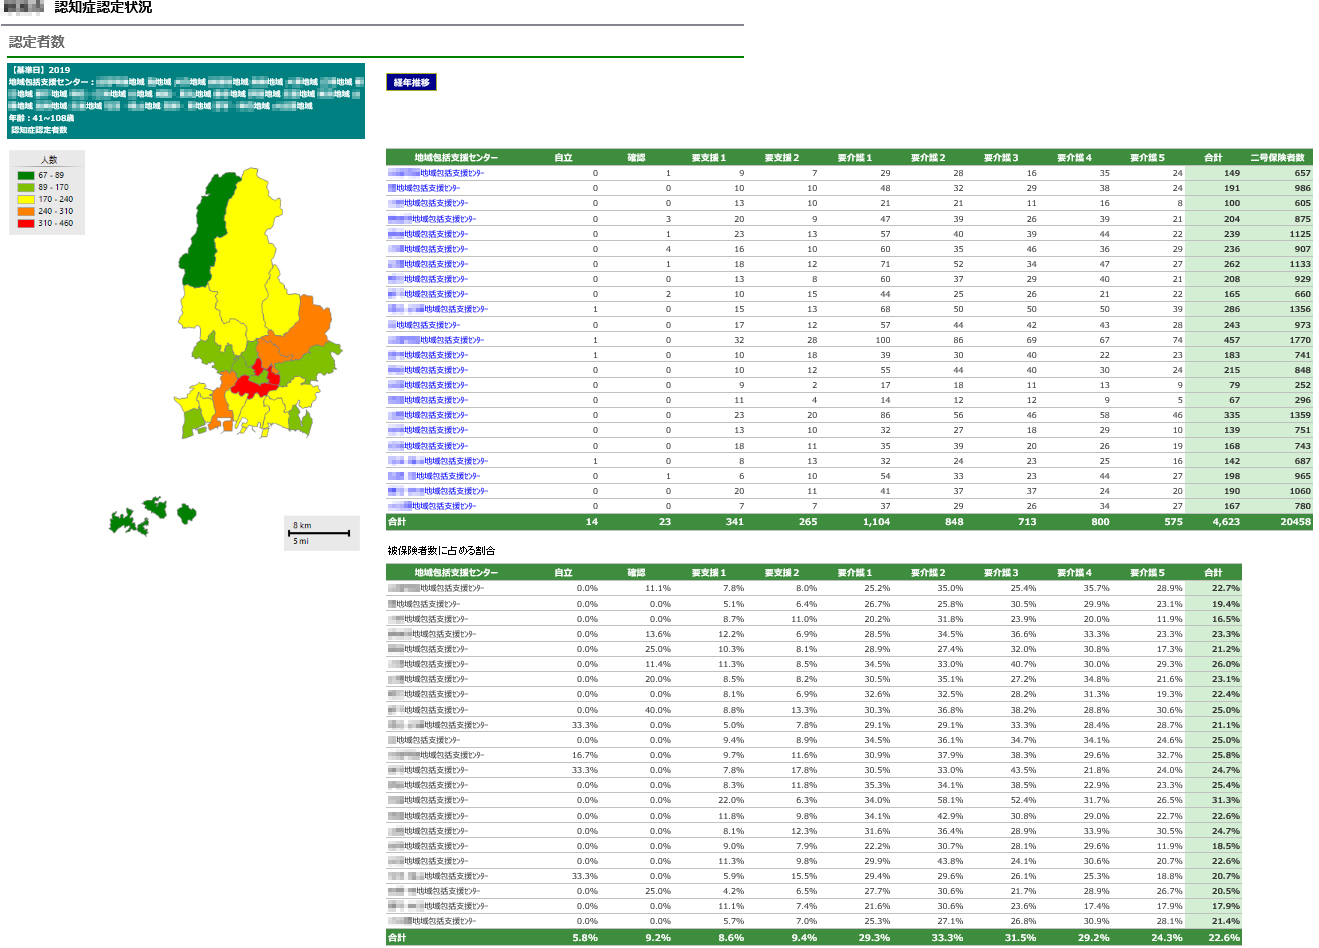This screenshot has width=1319, height=948.
Task: Select the red central region on the map
Action: (x=254, y=384)
